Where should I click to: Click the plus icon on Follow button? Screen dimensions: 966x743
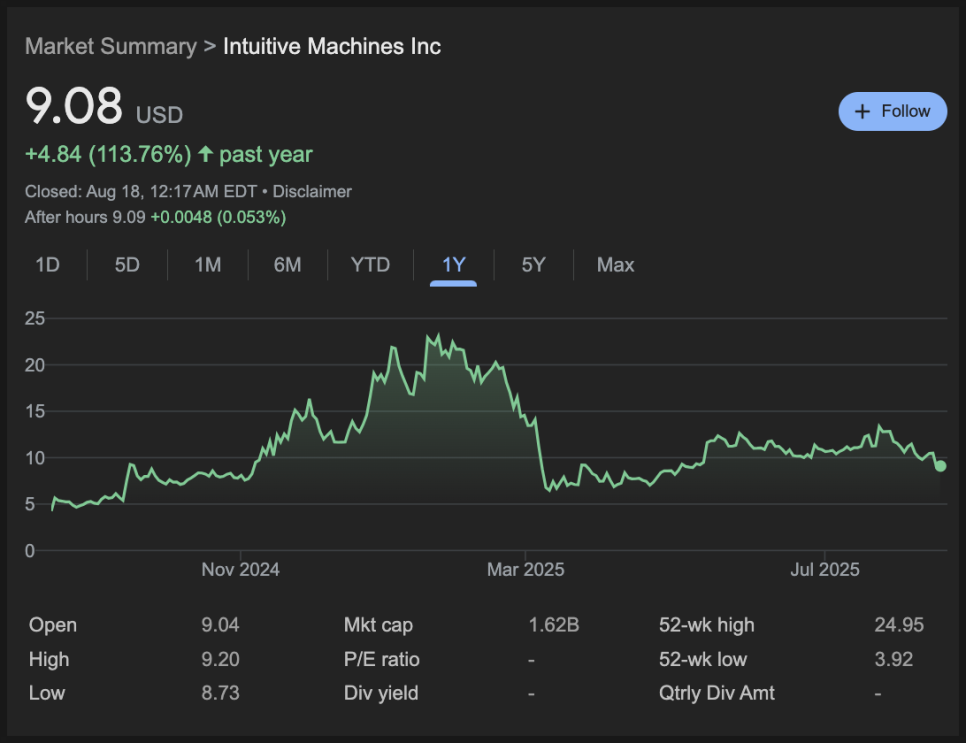pos(862,112)
